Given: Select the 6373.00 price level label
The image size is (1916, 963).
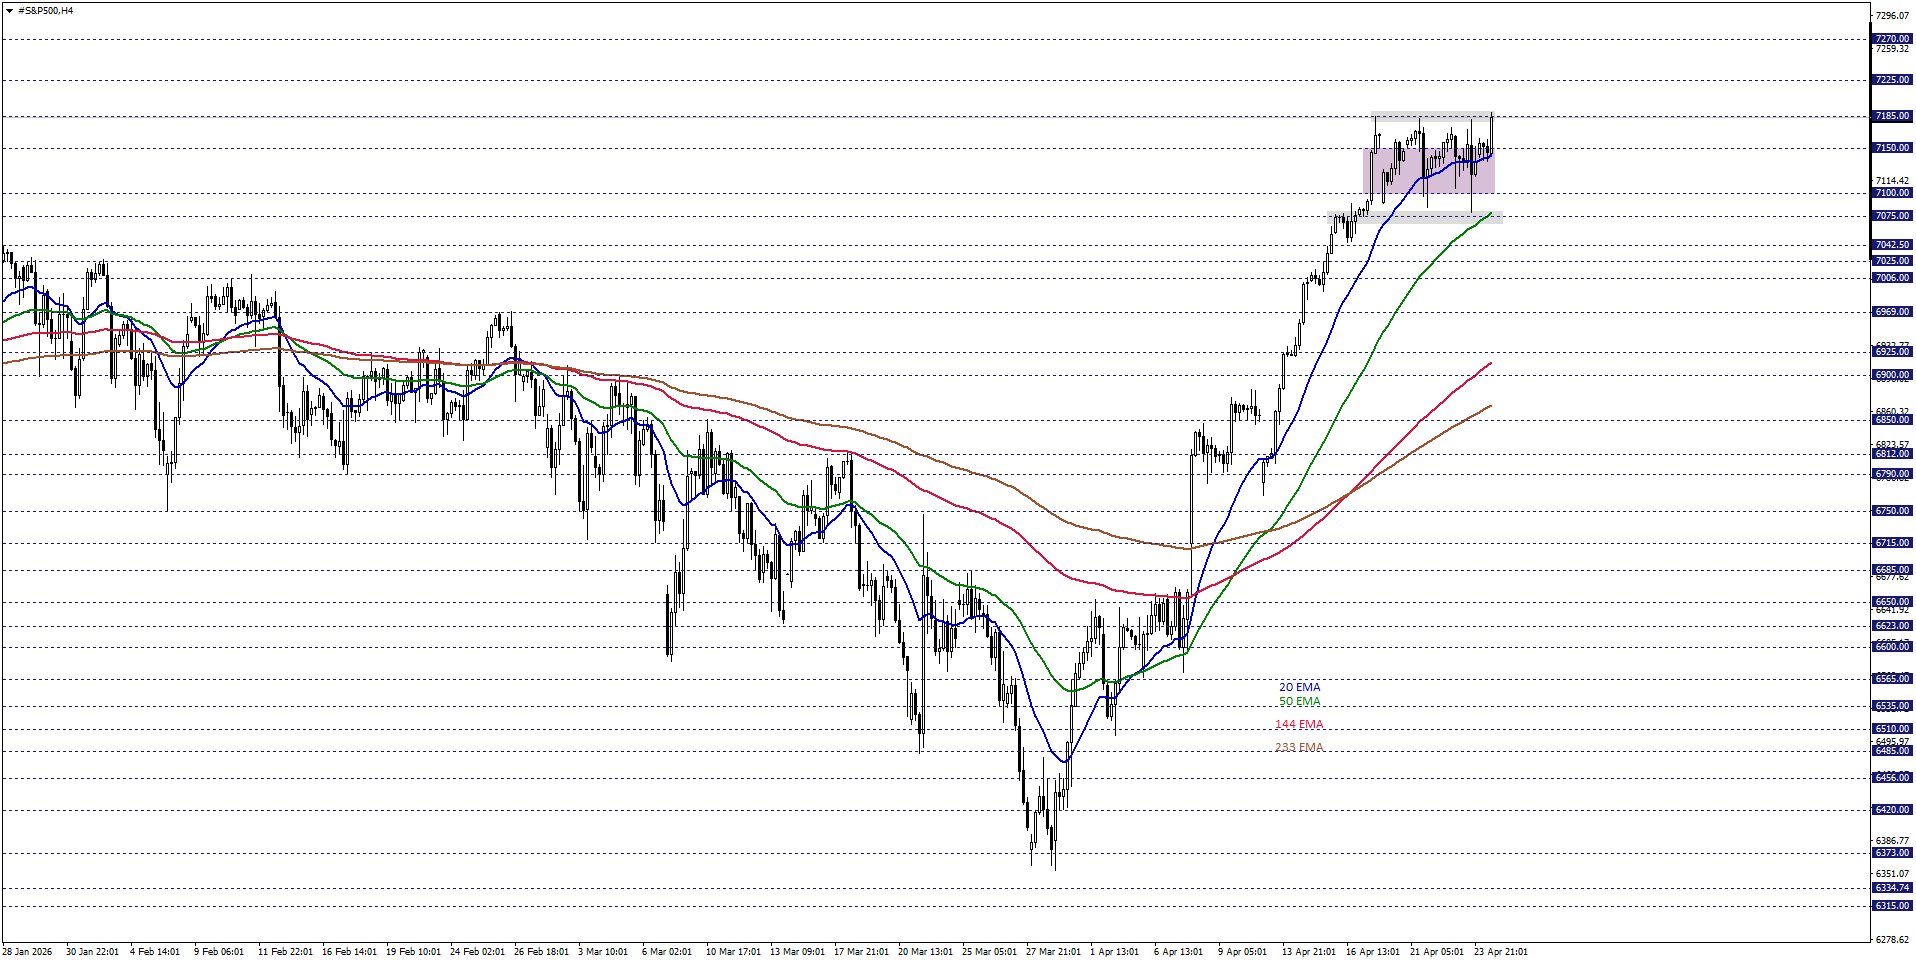Looking at the screenshot, I should [x=1893, y=852].
